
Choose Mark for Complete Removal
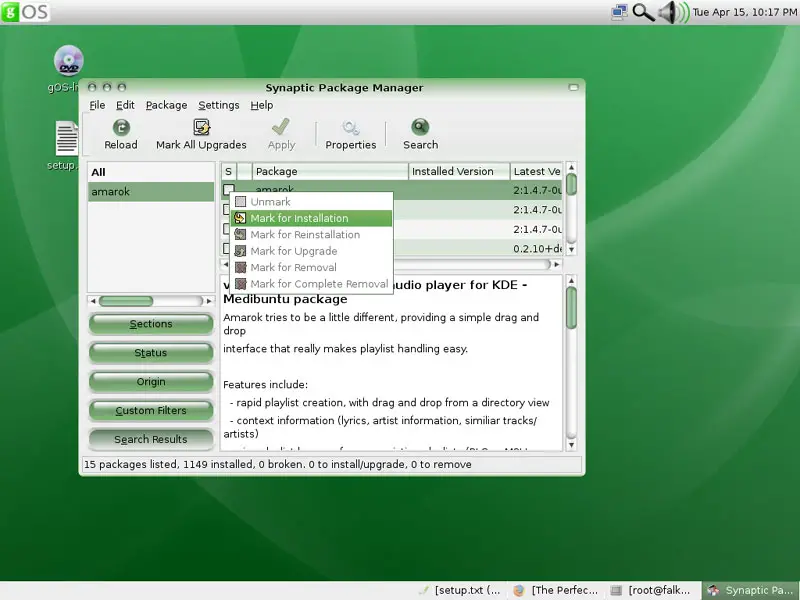pos(312,284)
